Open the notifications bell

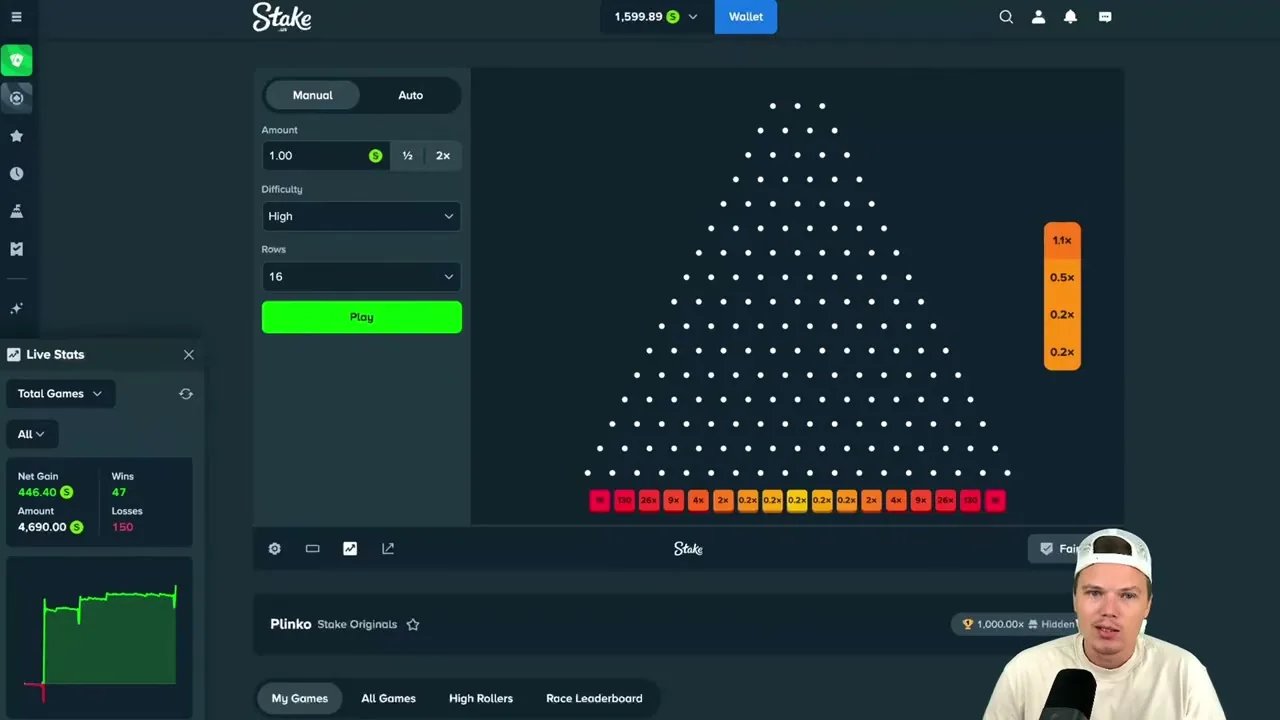tap(1070, 17)
